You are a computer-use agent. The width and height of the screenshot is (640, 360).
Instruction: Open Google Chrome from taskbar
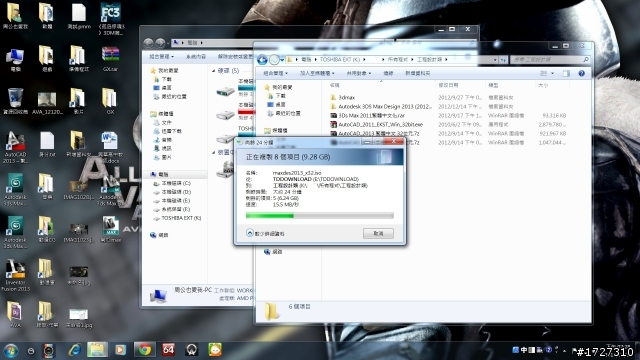(144, 350)
